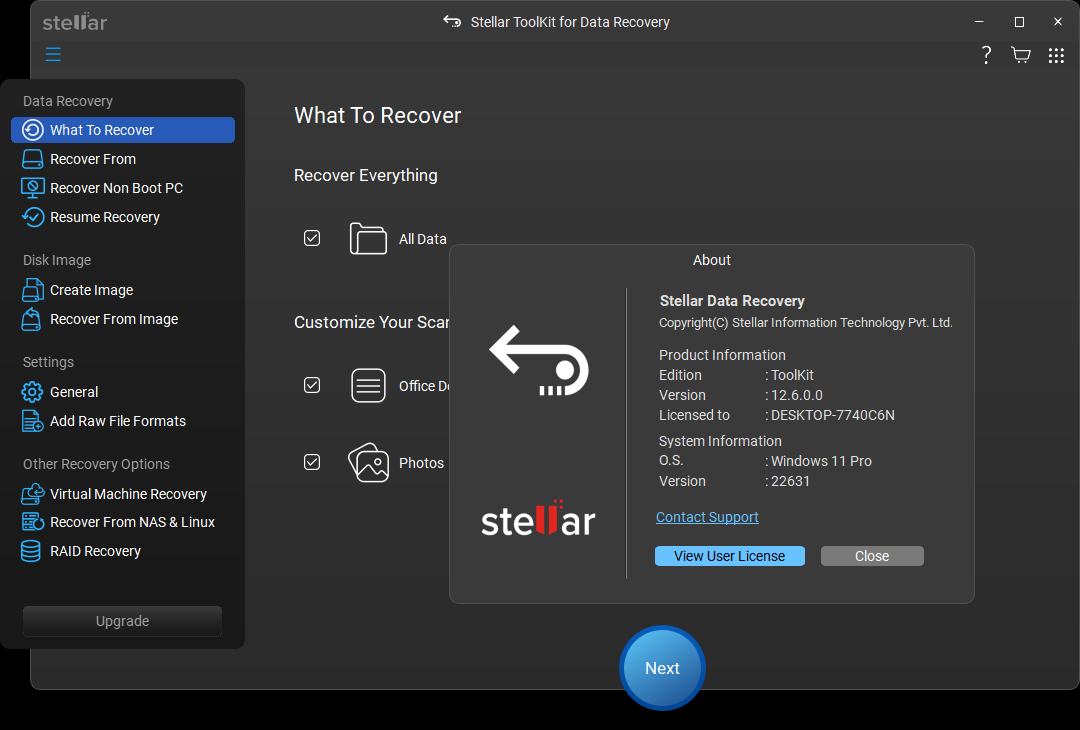Open General settings entry

74,392
